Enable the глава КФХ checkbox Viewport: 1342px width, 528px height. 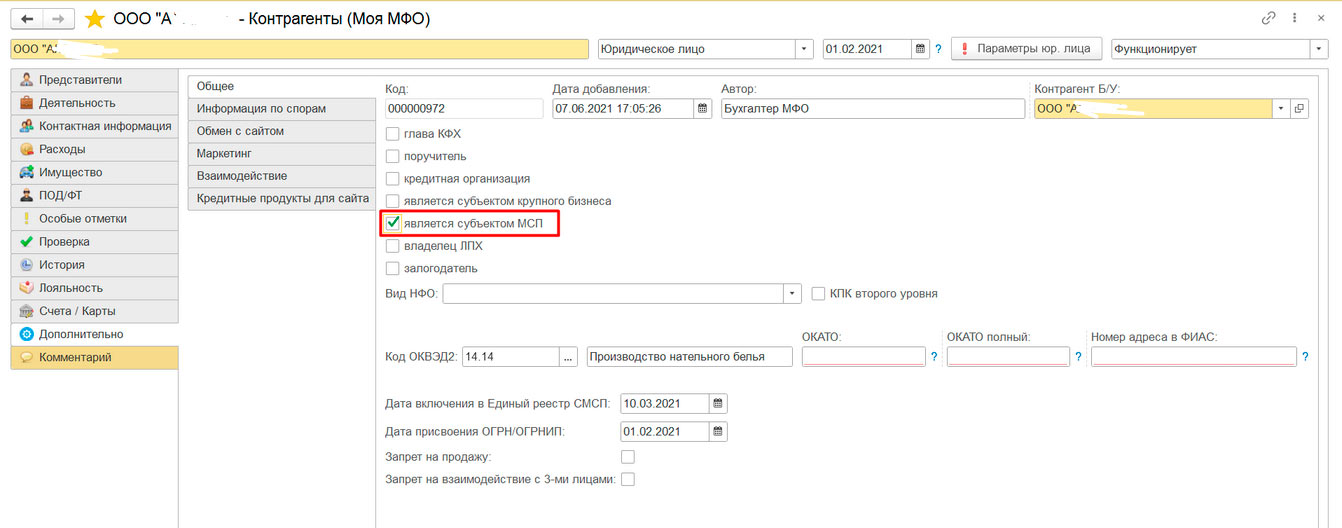393,133
